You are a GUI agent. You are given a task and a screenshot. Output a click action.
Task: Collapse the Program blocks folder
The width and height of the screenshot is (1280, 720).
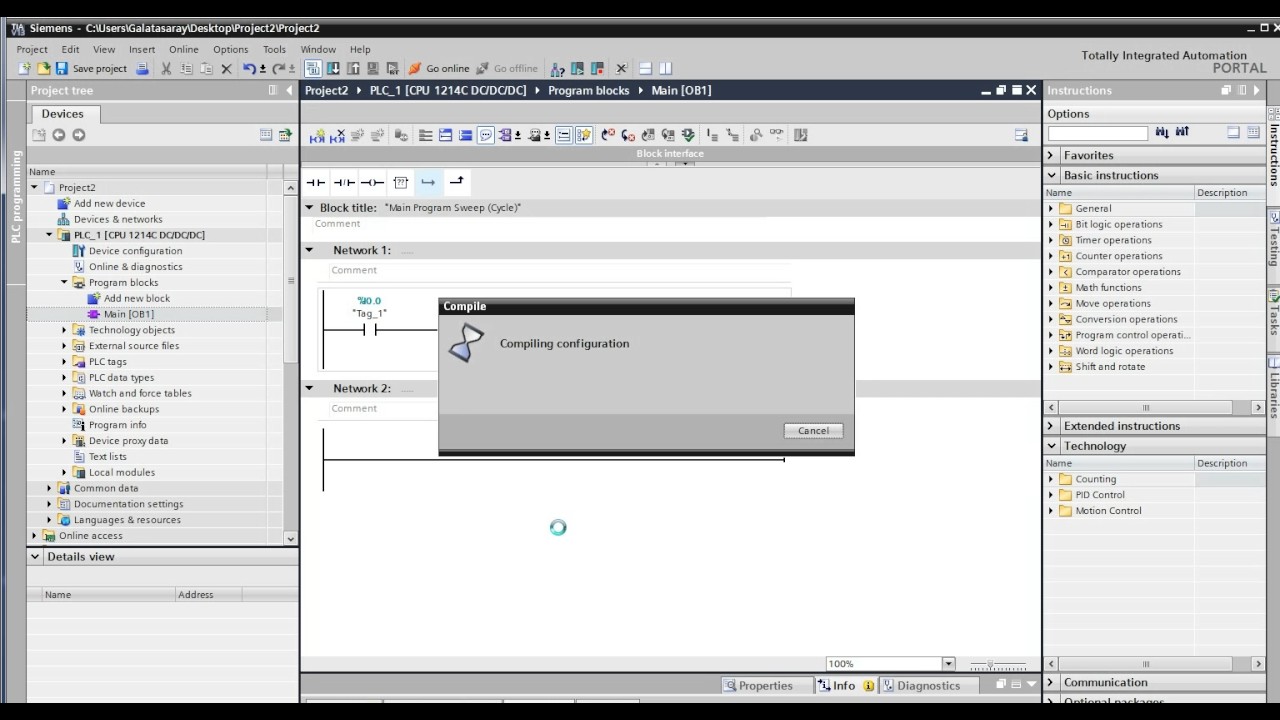point(64,282)
